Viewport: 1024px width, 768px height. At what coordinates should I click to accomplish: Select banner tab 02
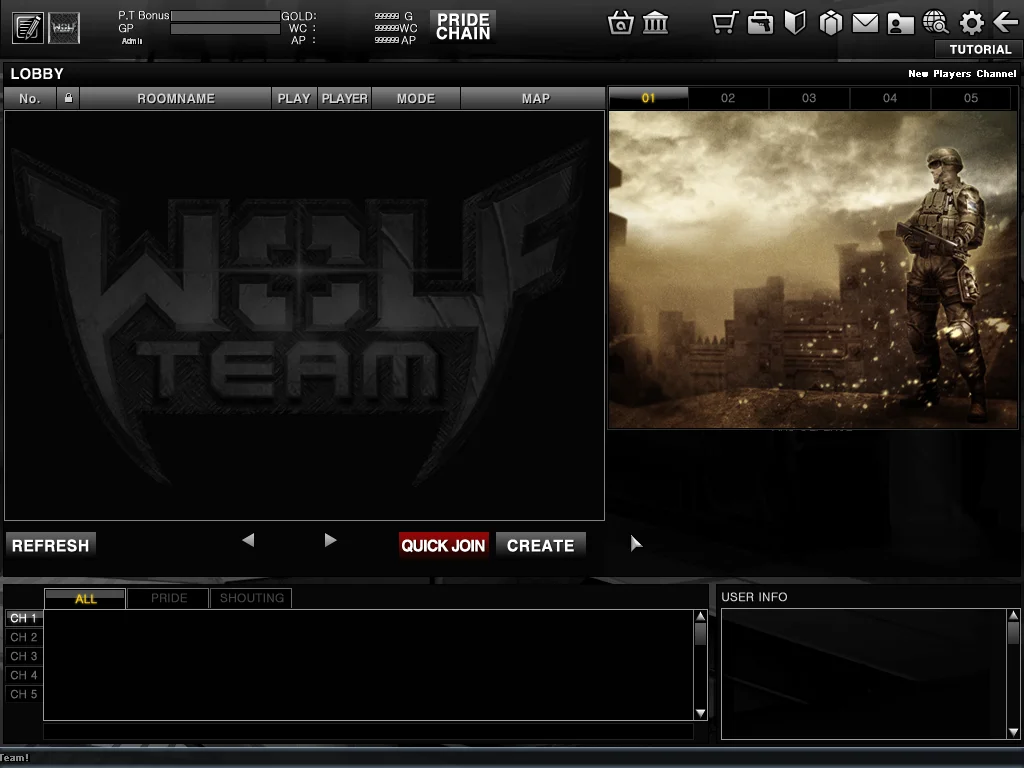[728, 98]
